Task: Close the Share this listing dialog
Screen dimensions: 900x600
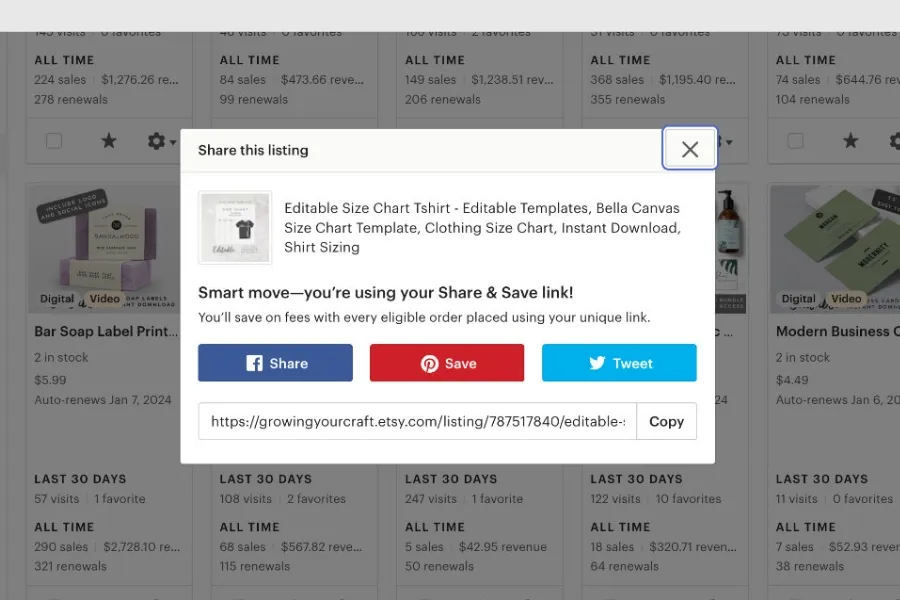Action: (x=689, y=149)
